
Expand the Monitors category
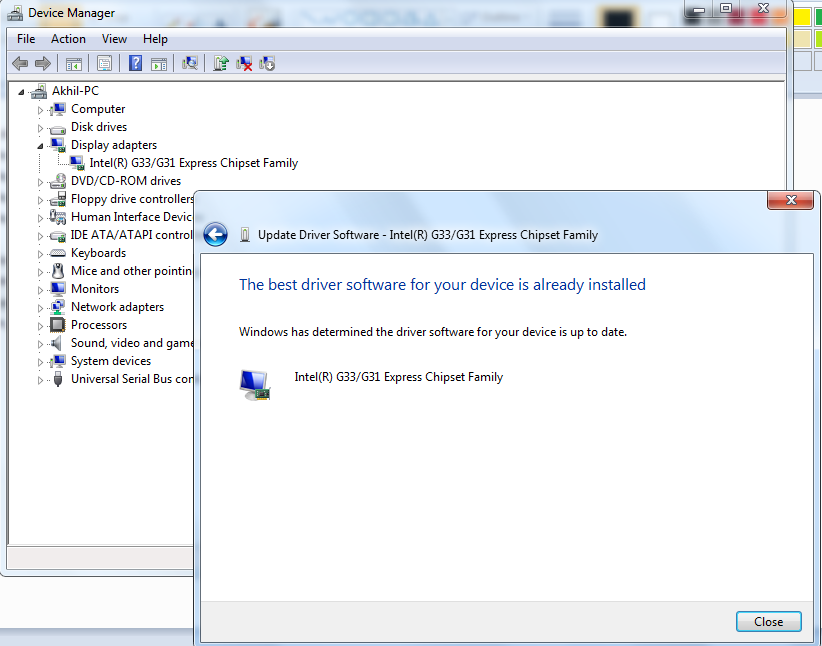[x=40, y=290]
